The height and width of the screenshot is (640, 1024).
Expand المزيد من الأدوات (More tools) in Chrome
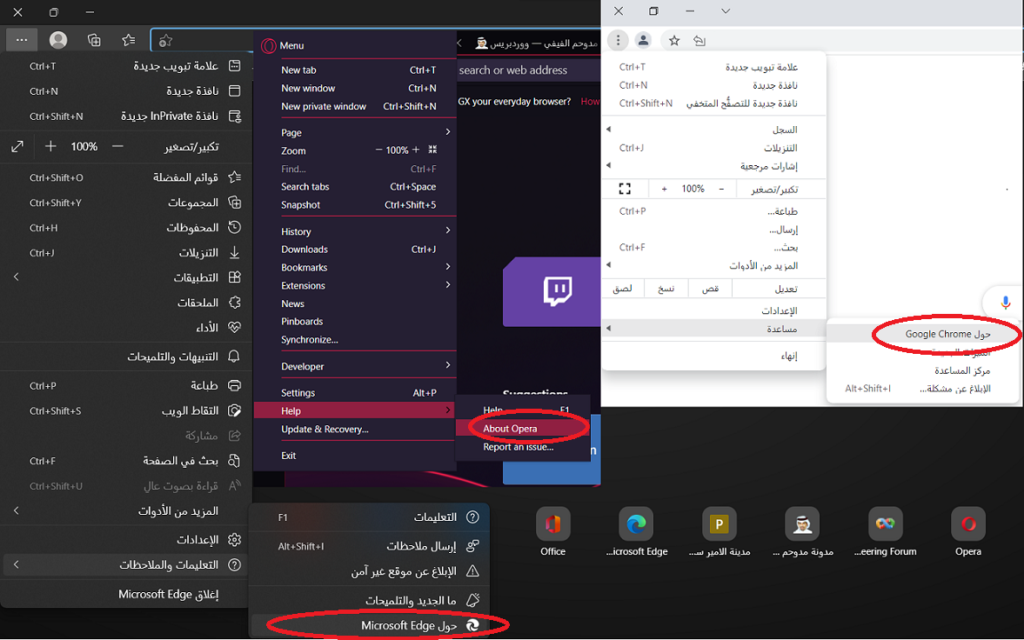pos(714,266)
